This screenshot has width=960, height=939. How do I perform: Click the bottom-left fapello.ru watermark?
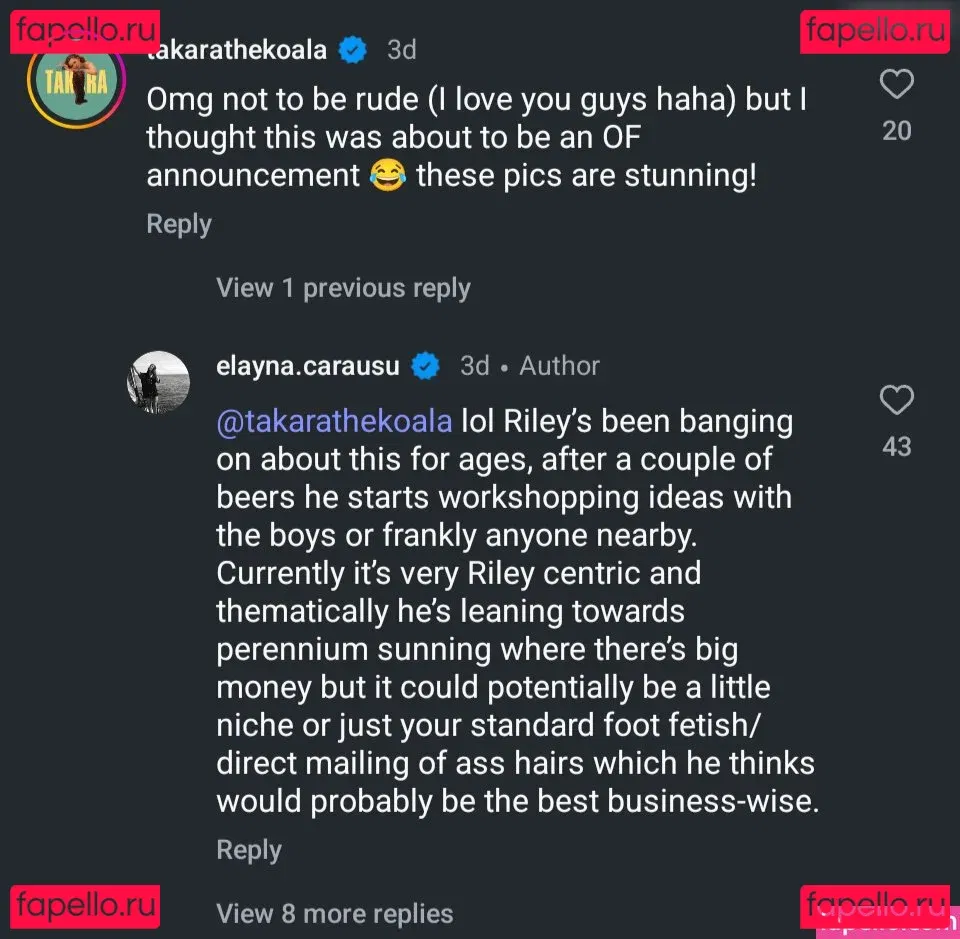click(86, 906)
